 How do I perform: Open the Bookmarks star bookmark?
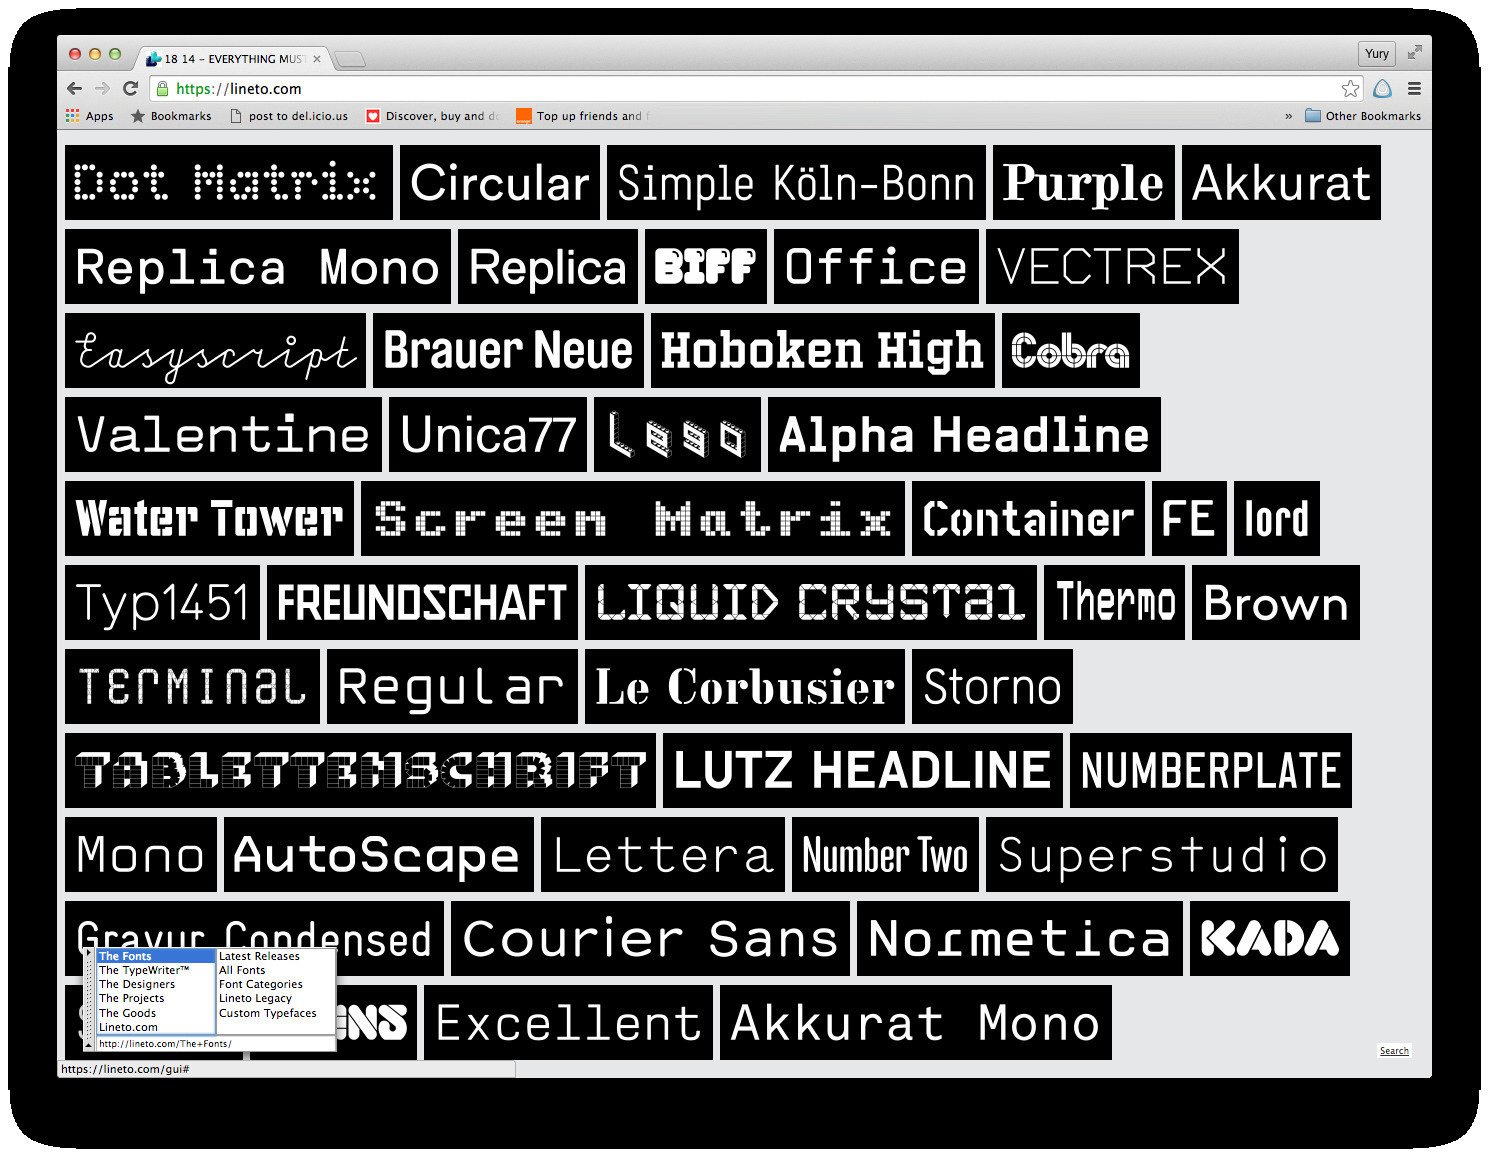tap(171, 116)
